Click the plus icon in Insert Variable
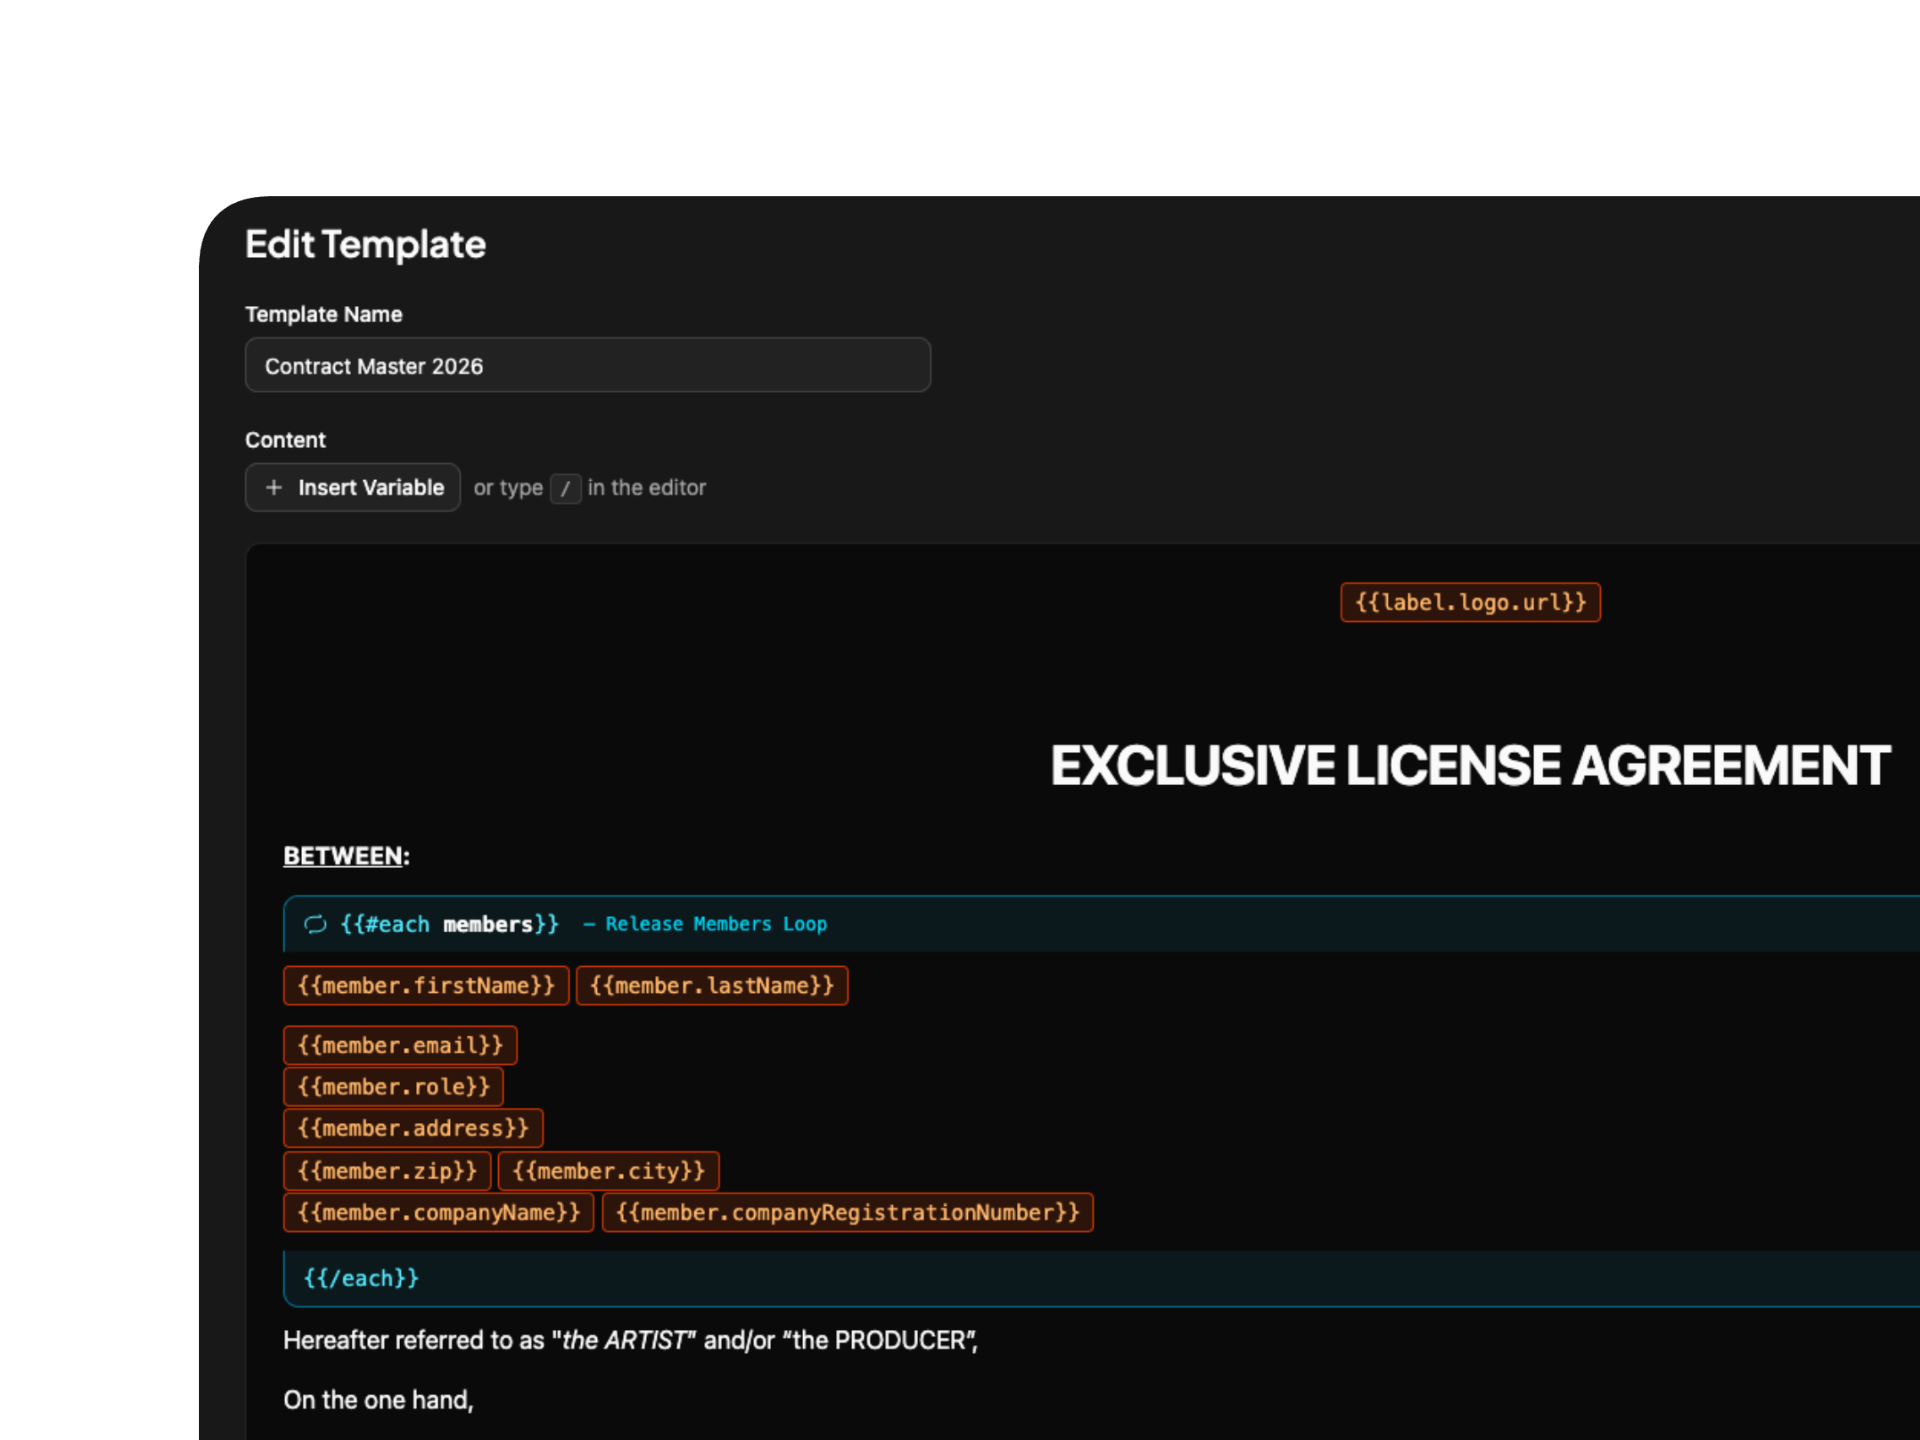Image resolution: width=1920 pixels, height=1440 pixels. (x=273, y=487)
